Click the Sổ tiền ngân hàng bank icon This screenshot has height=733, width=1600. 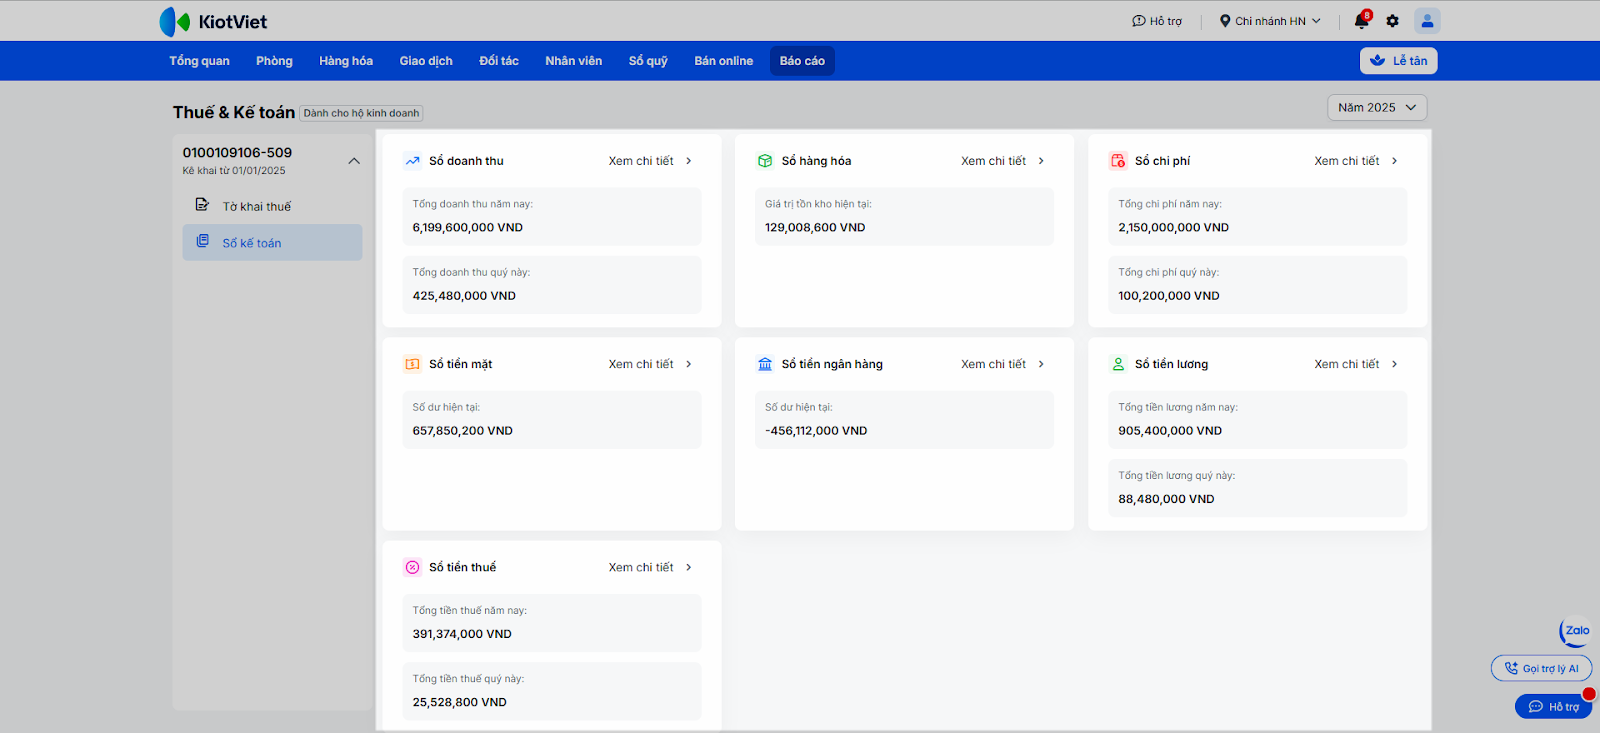point(765,364)
